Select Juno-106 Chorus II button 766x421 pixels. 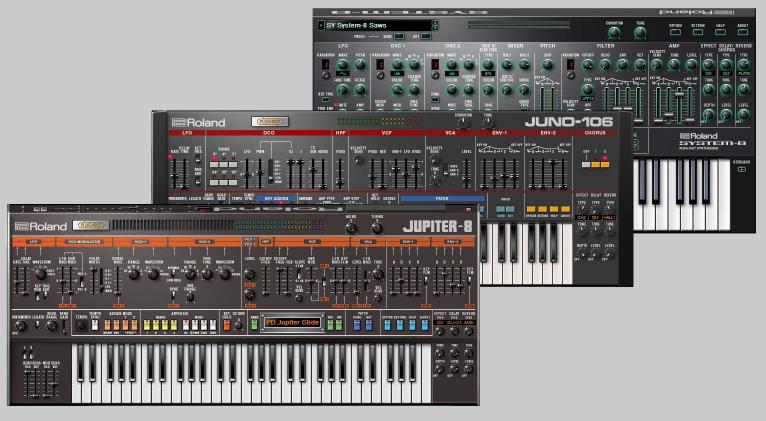coord(605,165)
